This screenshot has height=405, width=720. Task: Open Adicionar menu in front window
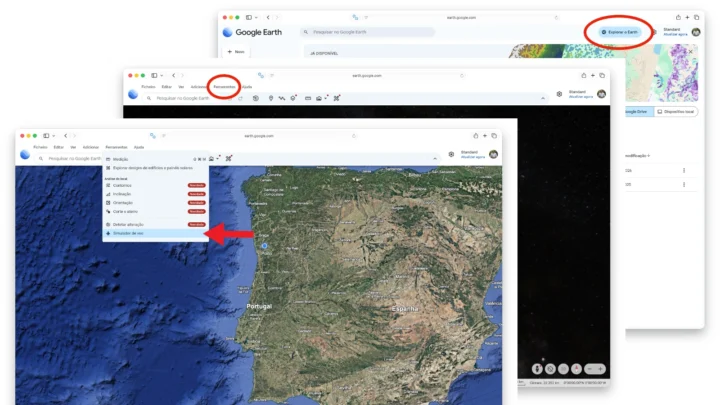coord(90,147)
